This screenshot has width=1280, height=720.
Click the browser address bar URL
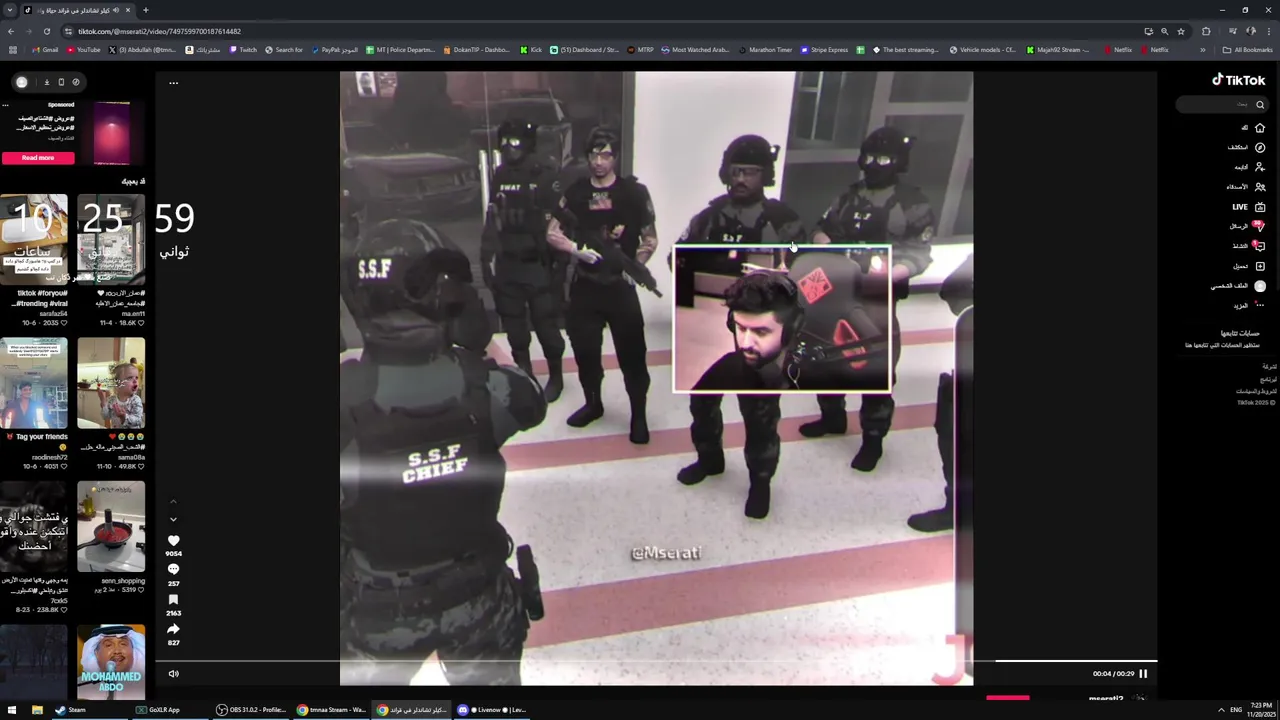pyautogui.click(x=159, y=31)
